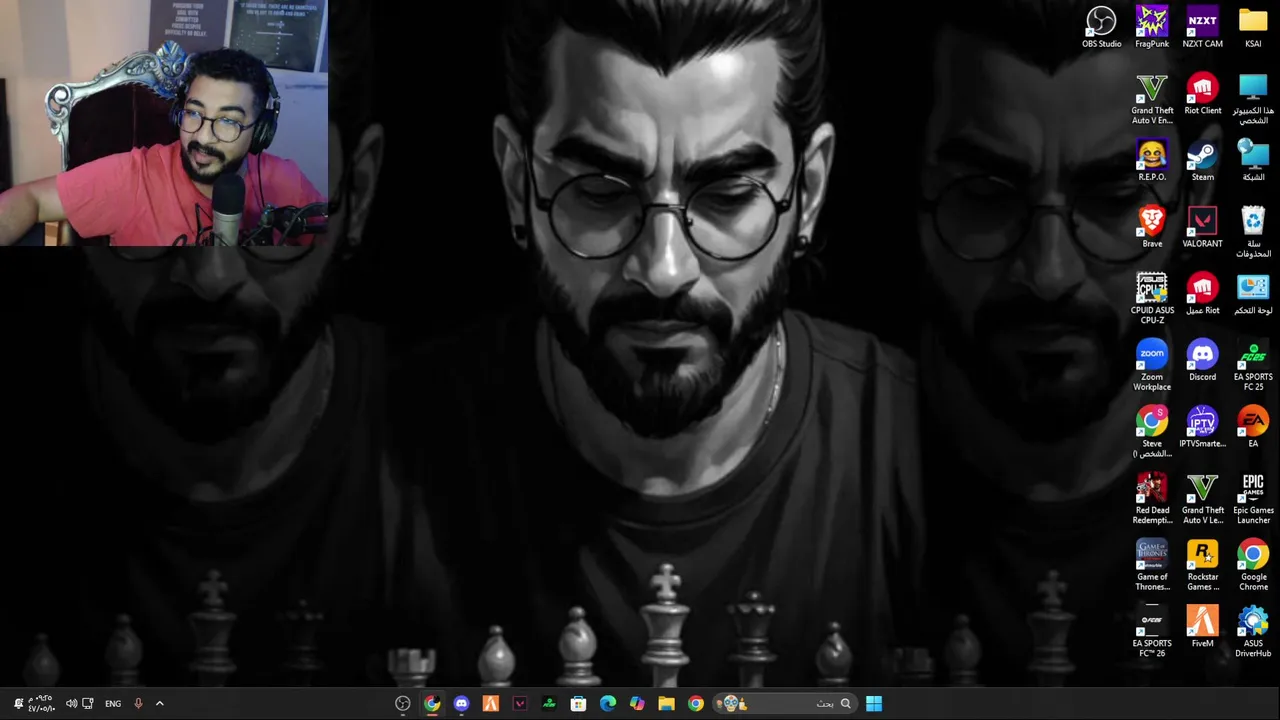
Task: Select Grand Theft Auto V Enhanced shortcut
Action: point(1152,99)
